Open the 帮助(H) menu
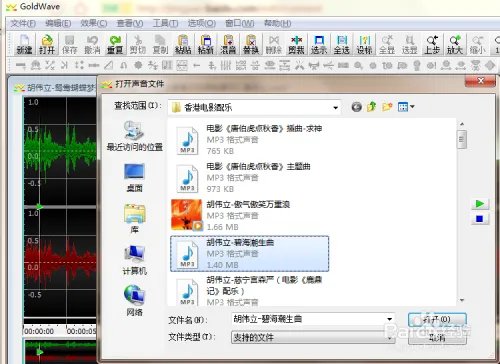 click(x=277, y=23)
